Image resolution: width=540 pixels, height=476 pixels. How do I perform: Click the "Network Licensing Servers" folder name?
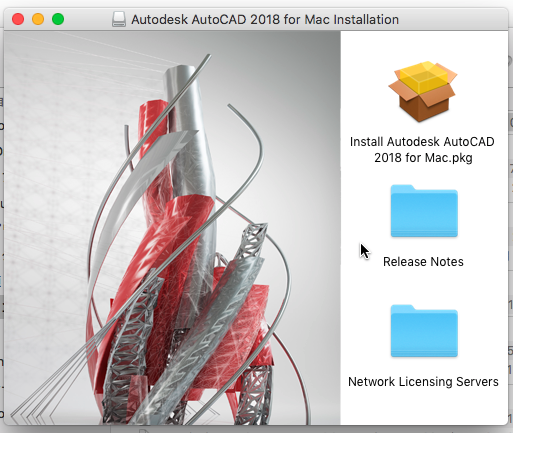(x=423, y=382)
